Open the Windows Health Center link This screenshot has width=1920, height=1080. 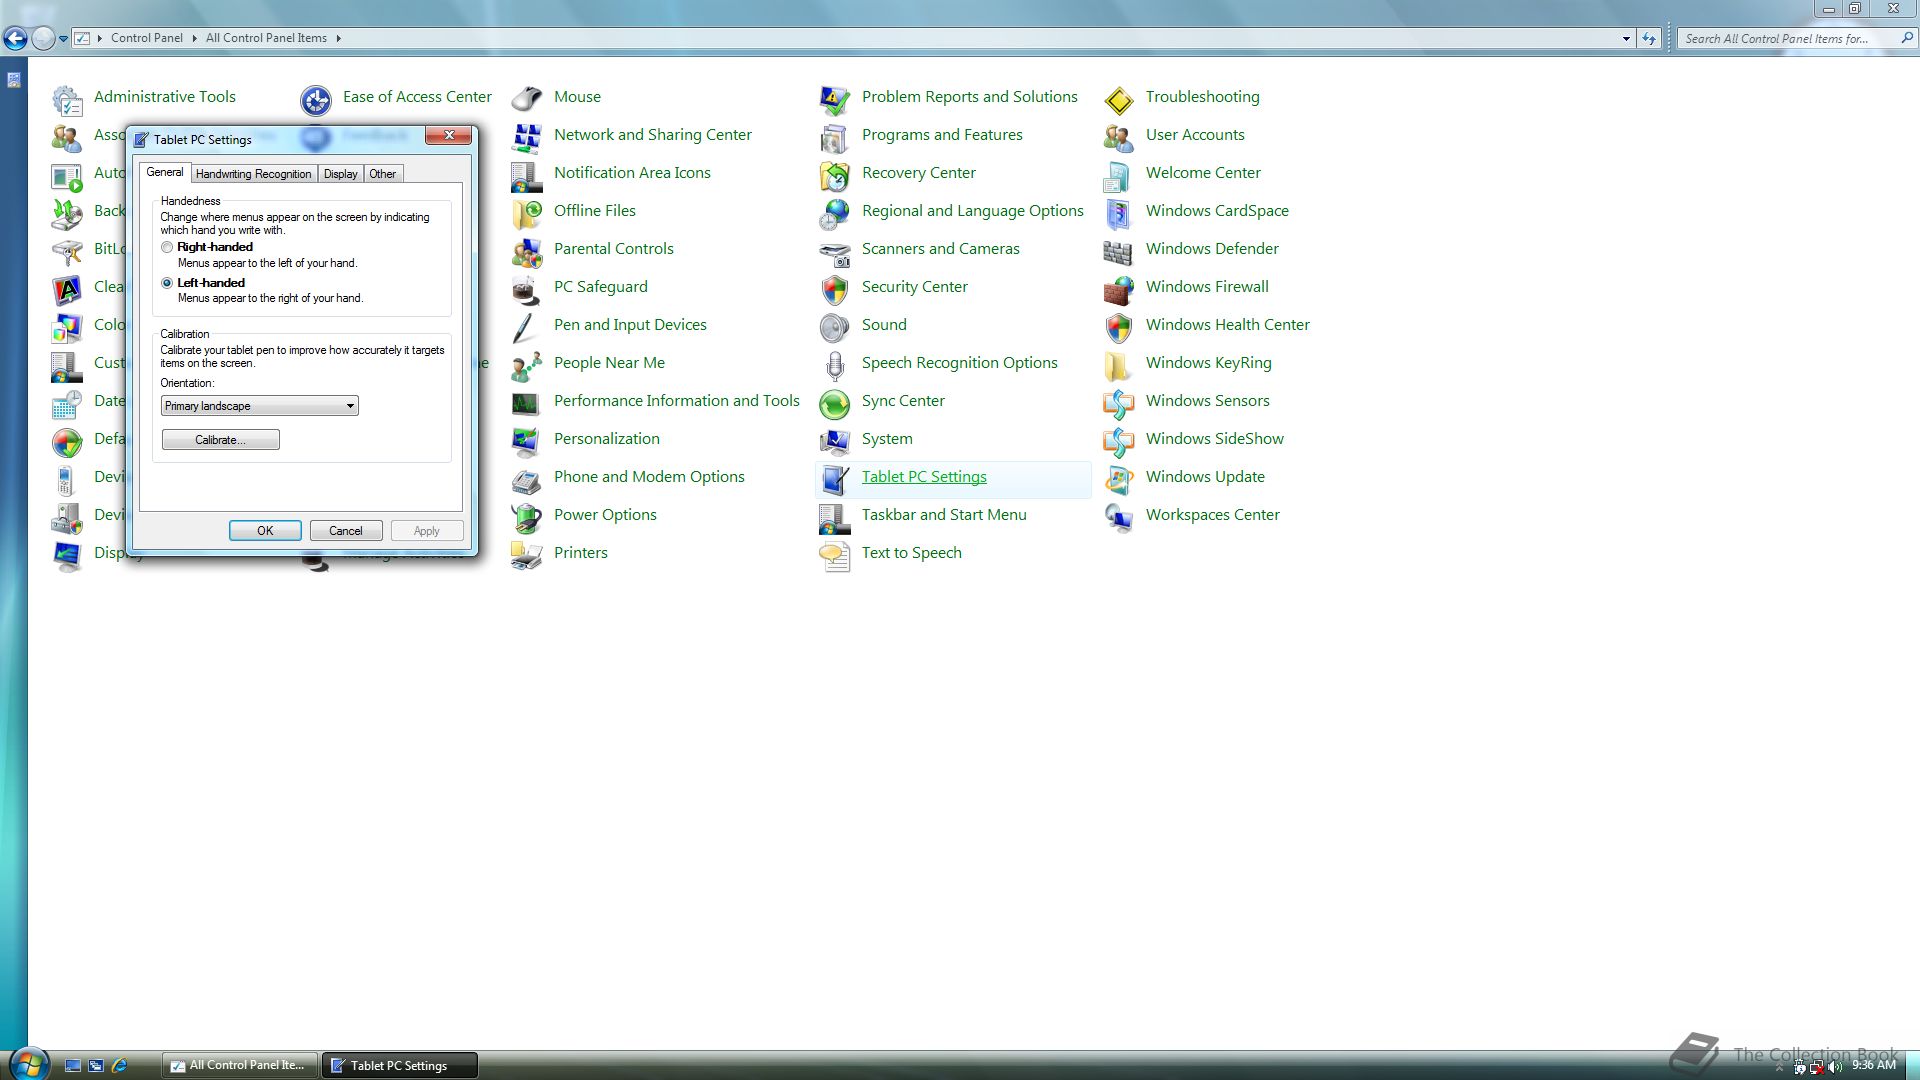[1227, 325]
